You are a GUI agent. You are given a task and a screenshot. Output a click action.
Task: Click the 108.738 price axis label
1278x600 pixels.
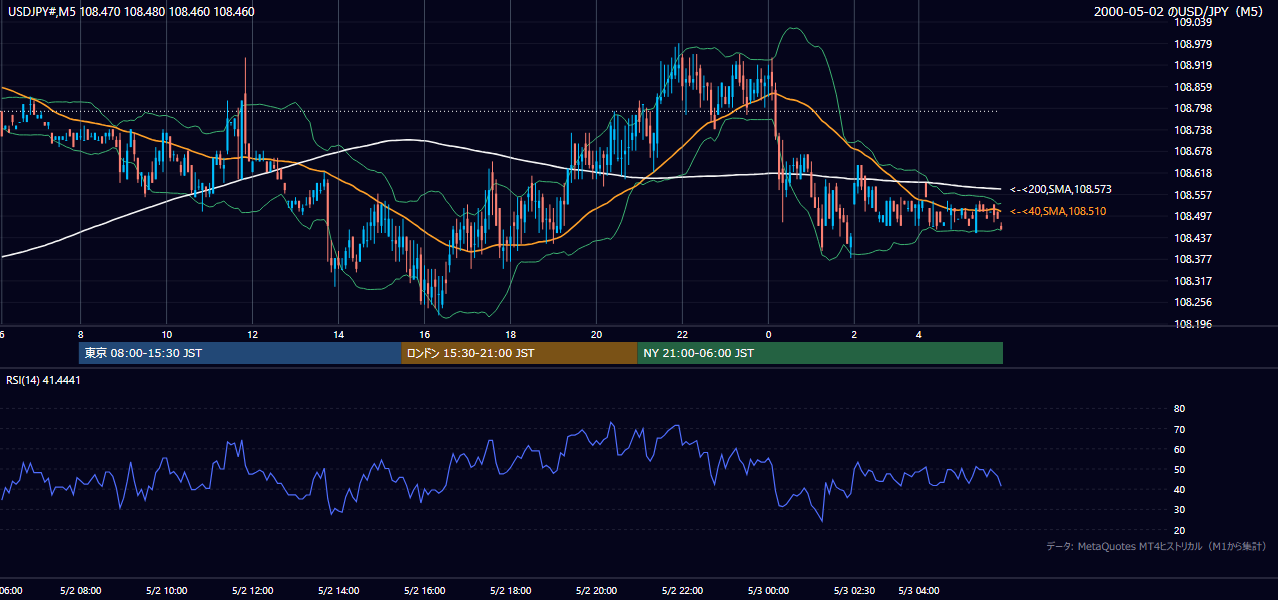point(1193,130)
